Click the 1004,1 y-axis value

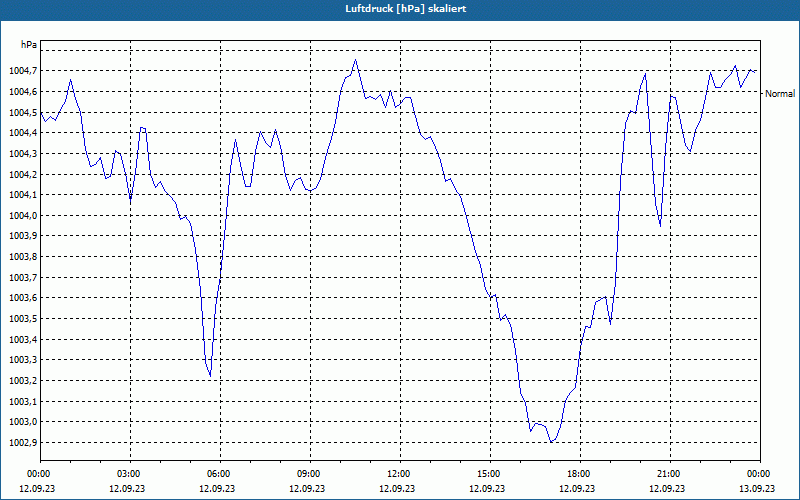[23, 195]
